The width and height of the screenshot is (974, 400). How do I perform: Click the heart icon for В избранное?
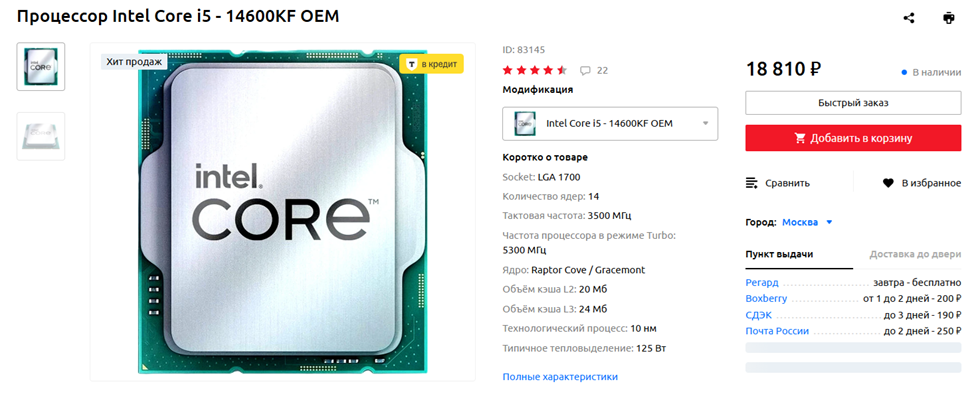[x=888, y=183]
